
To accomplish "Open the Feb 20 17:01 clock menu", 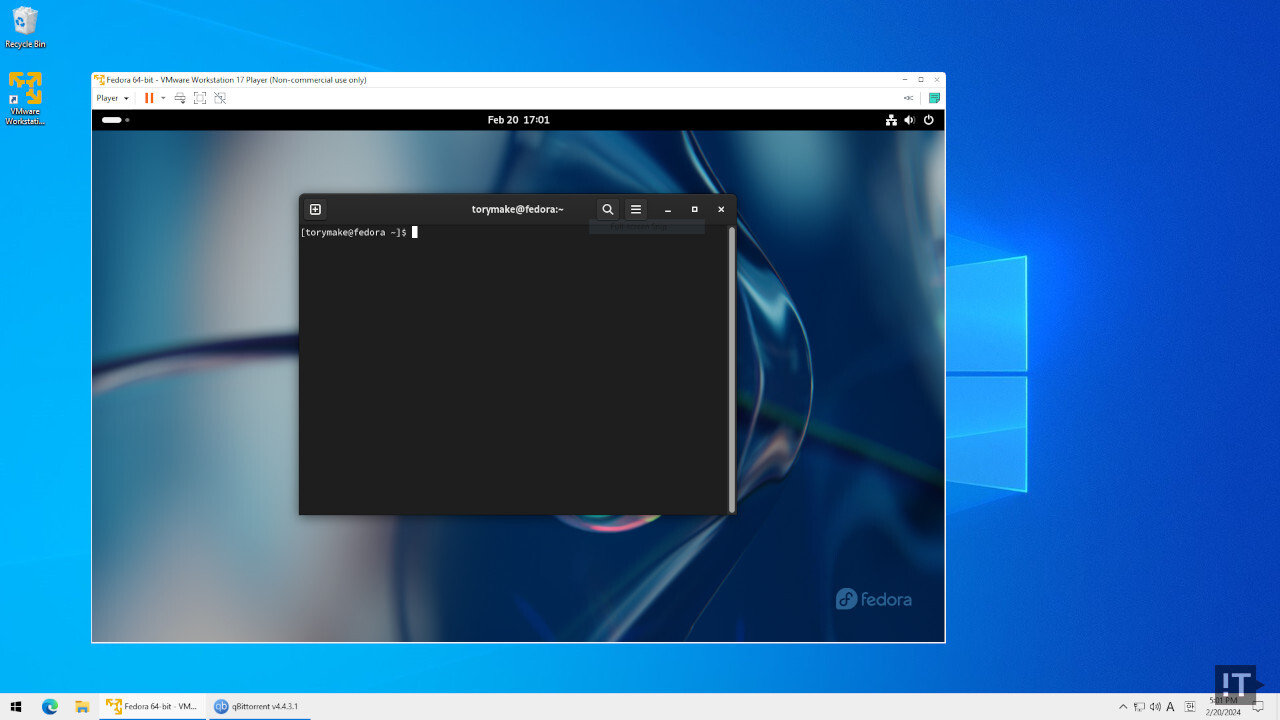I will [518, 120].
